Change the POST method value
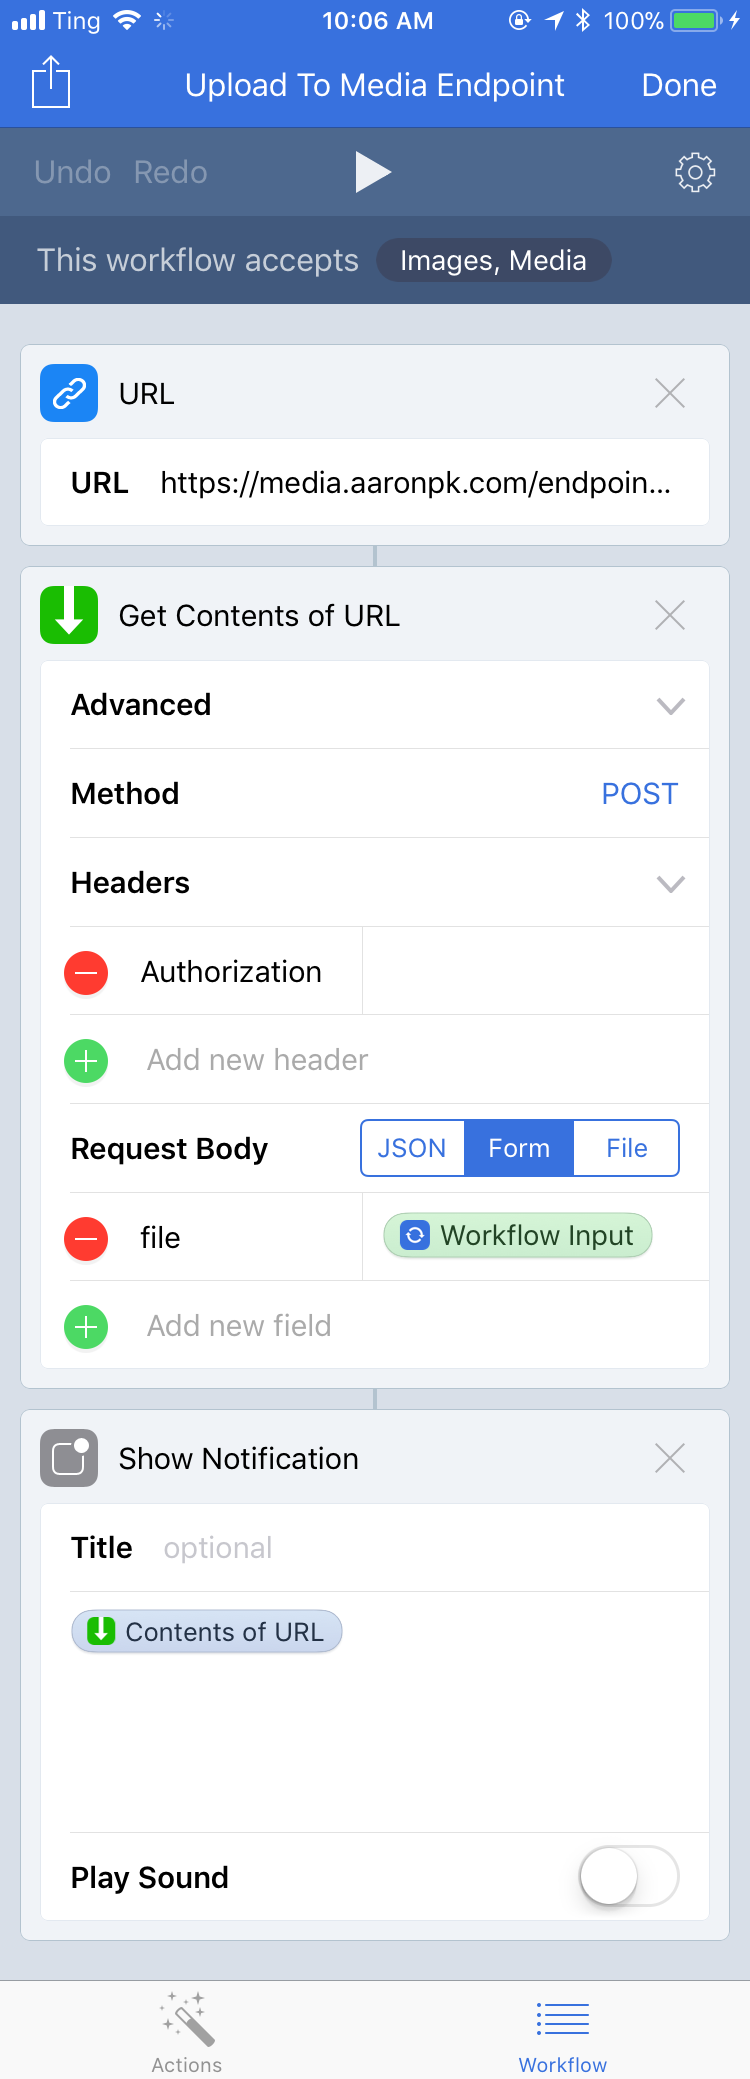750x2079 pixels. (x=640, y=794)
